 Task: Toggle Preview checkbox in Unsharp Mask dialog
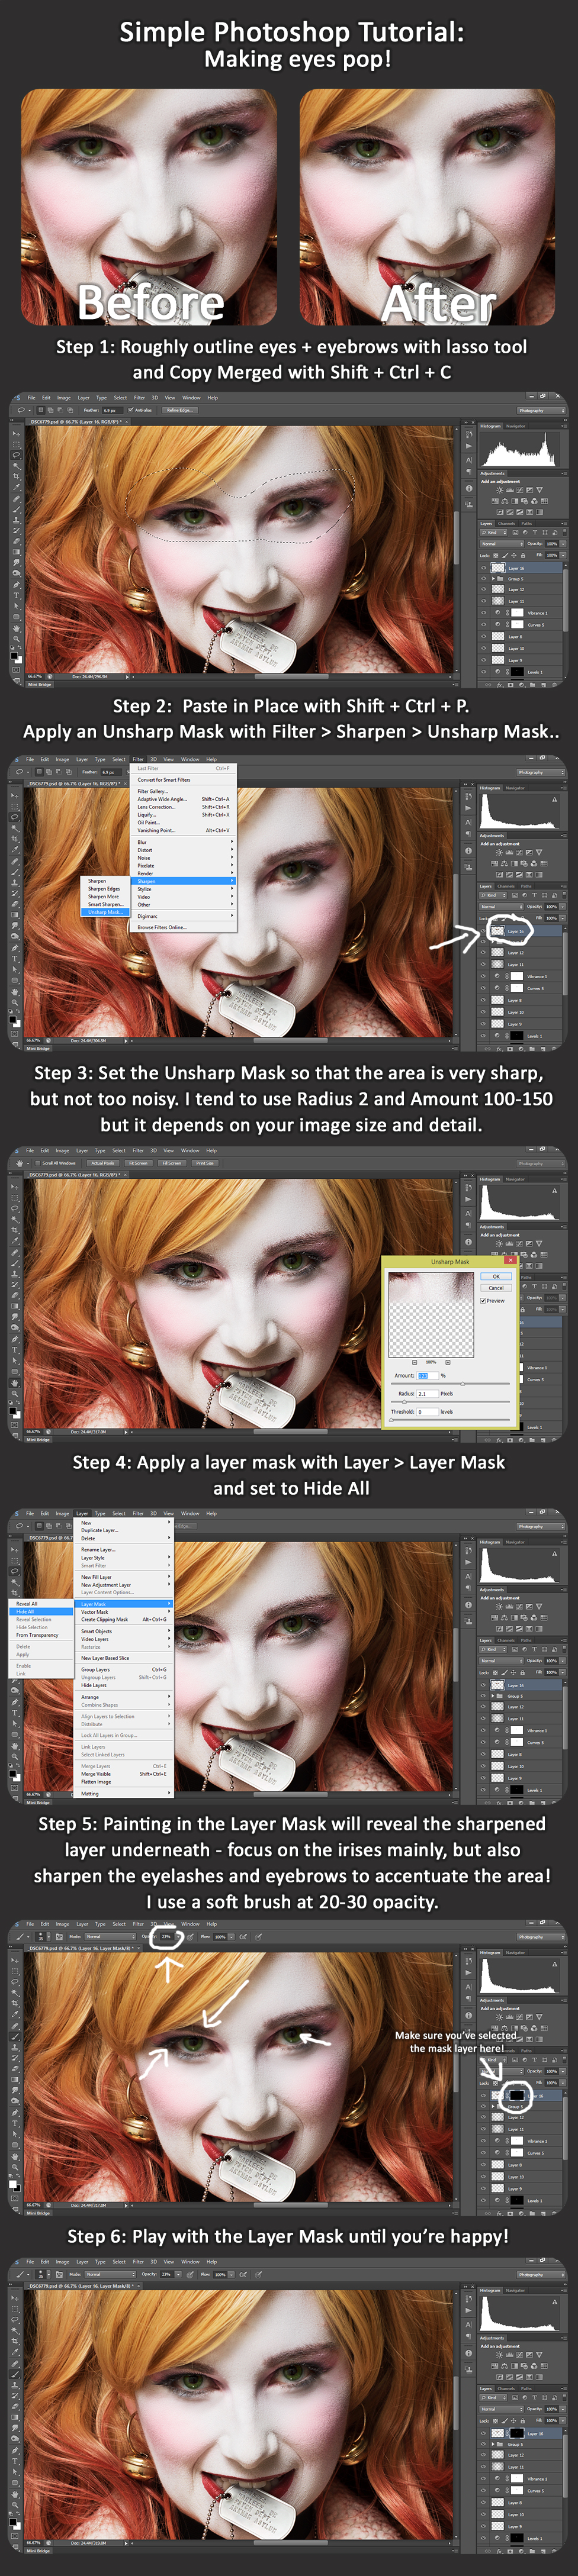pyautogui.click(x=484, y=1301)
